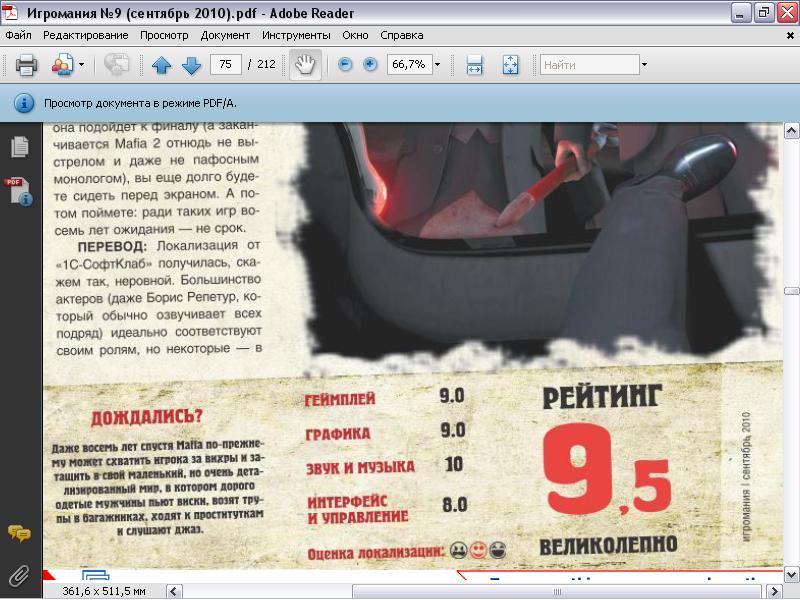This screenshot has height=600, width=800.
Task: Open the Окно menu
Action: click(x=355, y=35)
